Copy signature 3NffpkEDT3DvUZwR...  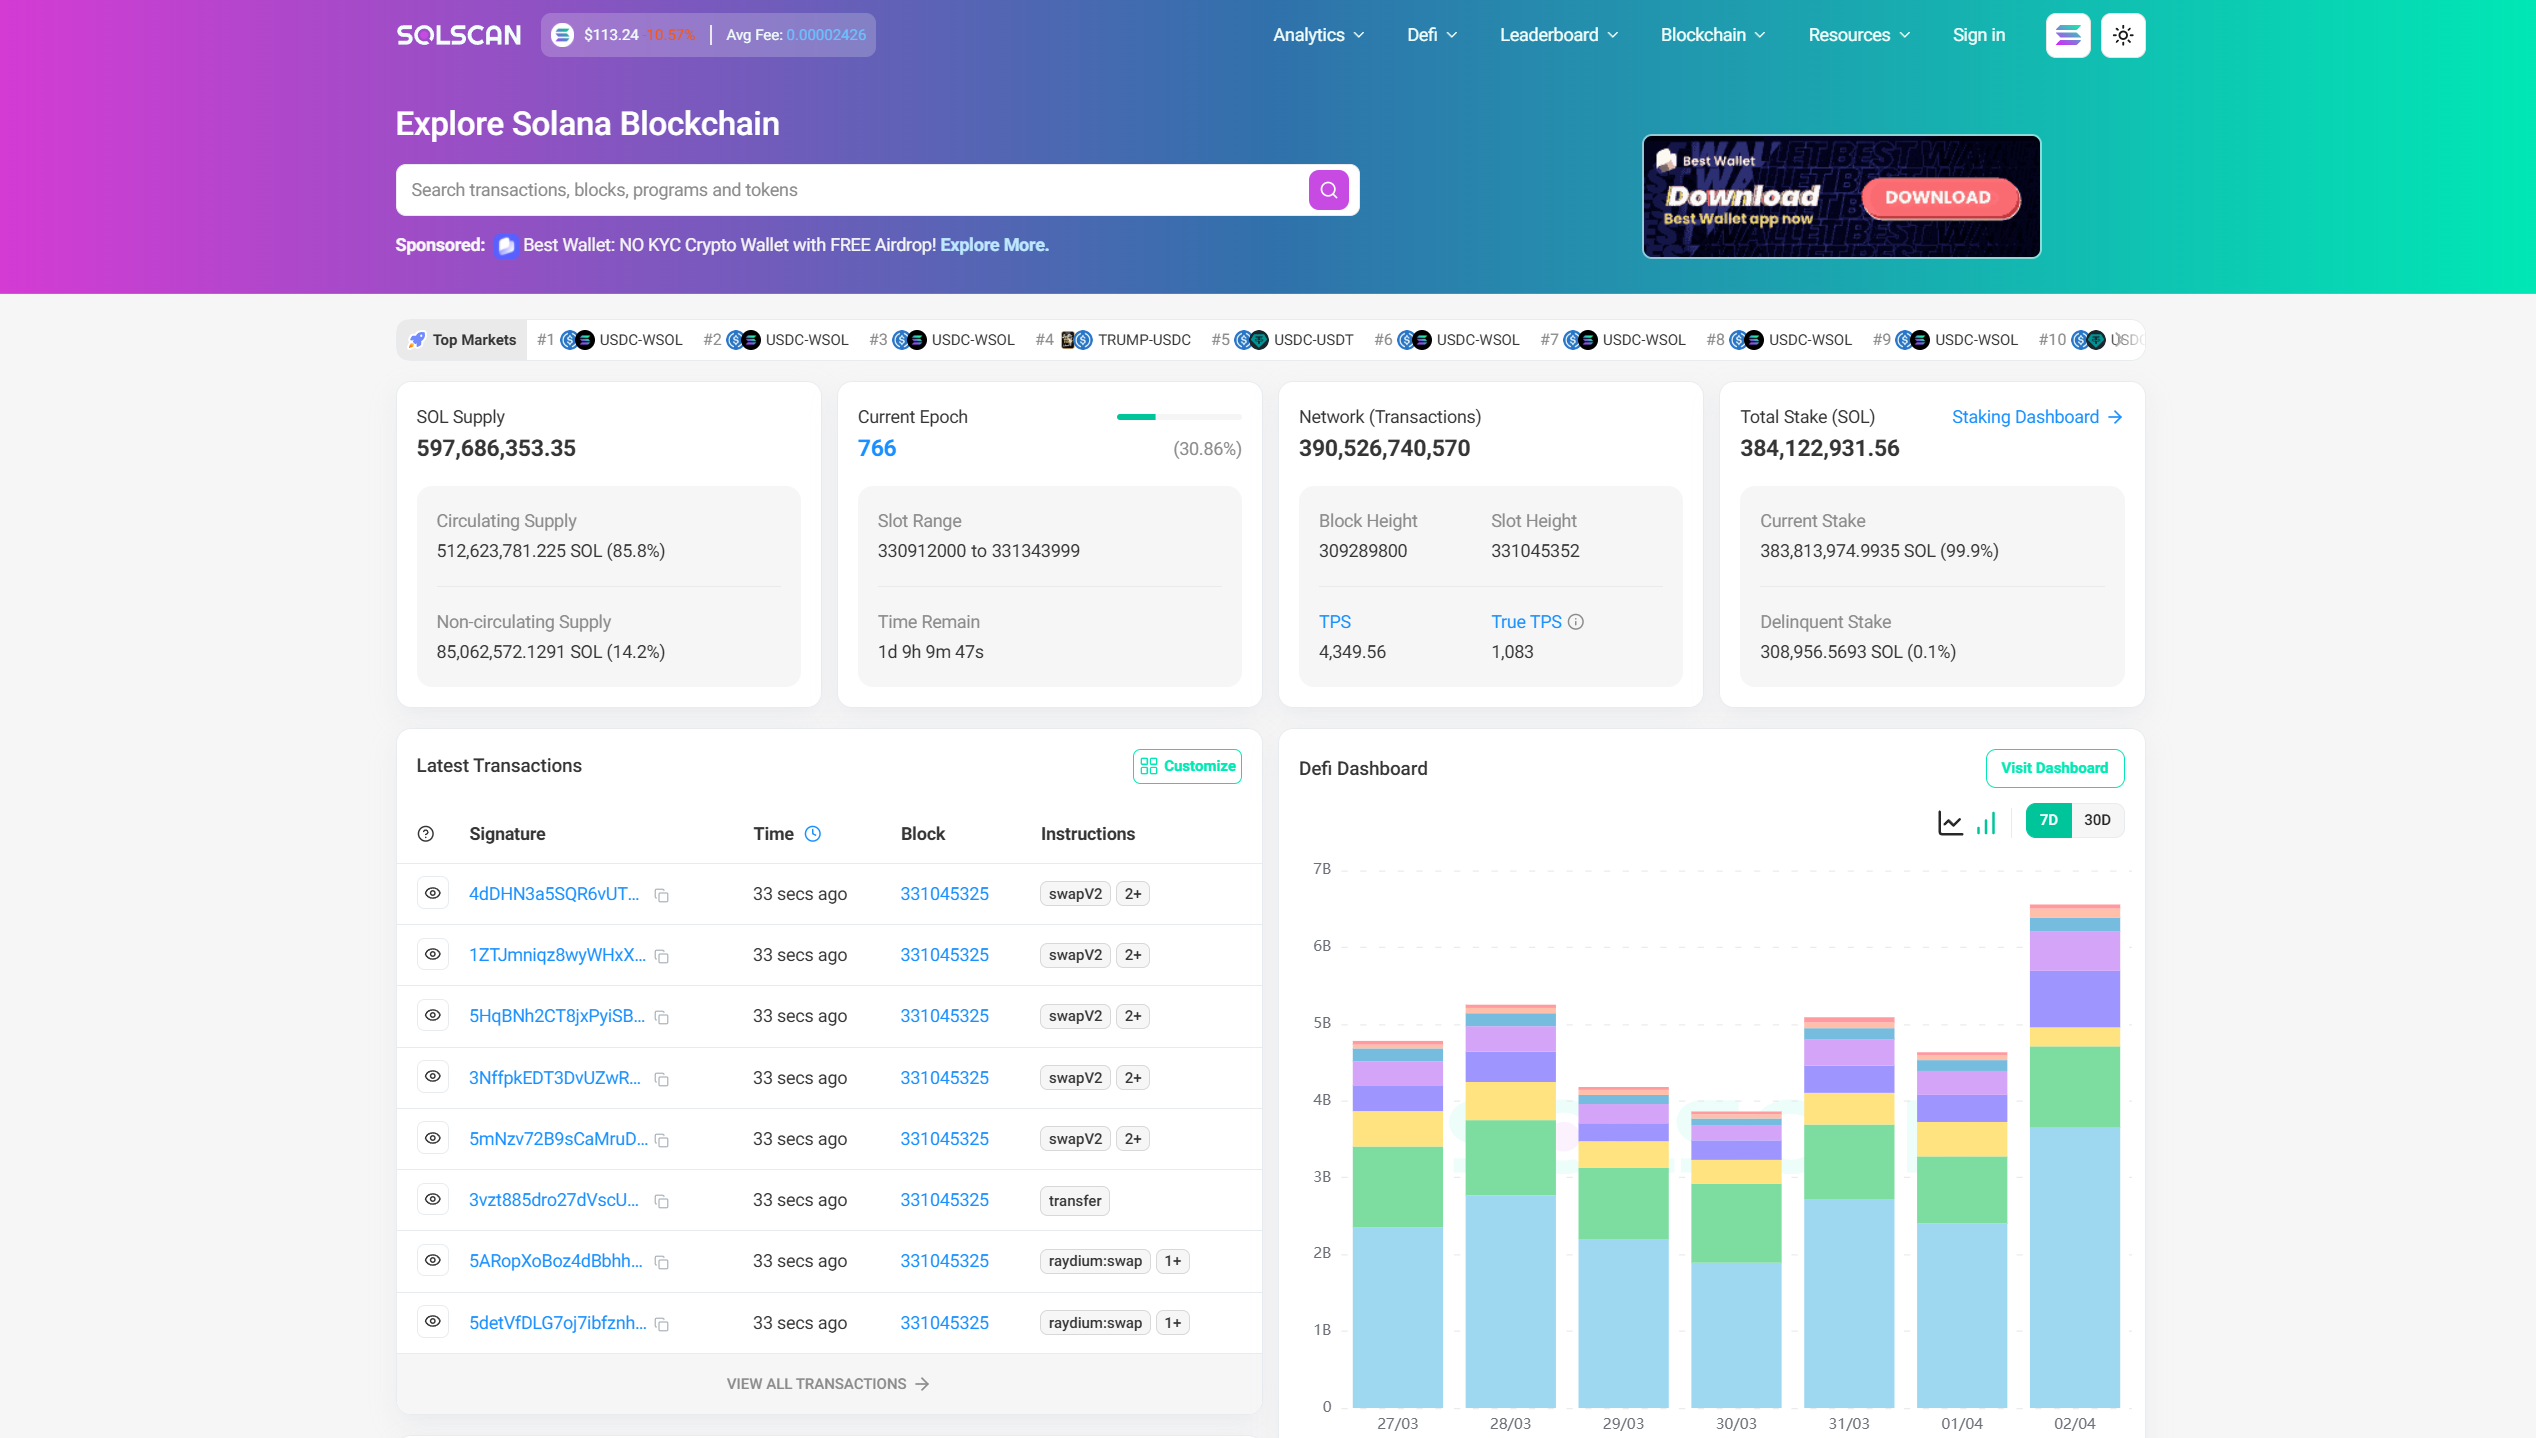(661, 1079)
